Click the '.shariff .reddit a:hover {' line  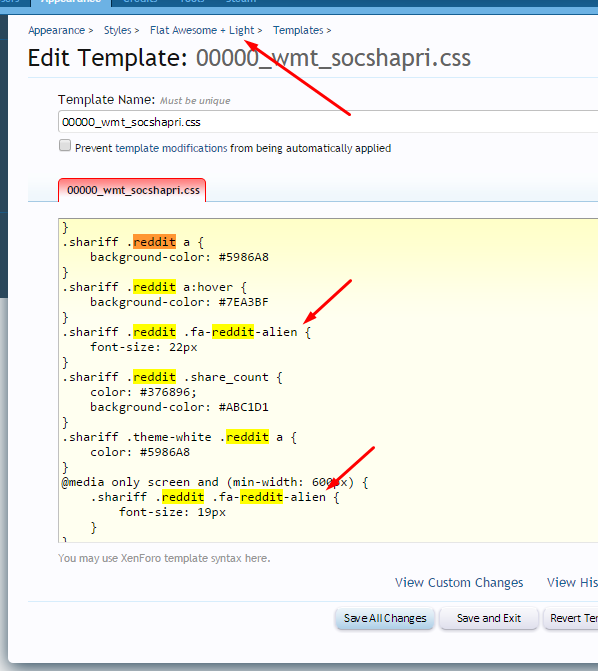[154, 287]
